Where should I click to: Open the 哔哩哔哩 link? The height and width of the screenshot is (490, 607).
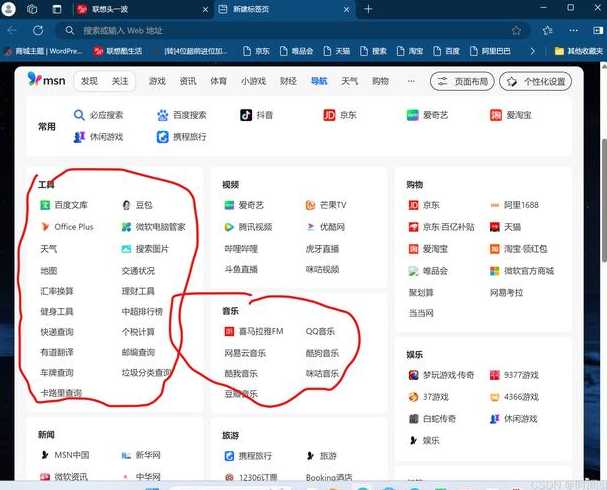pyautogui.click(x=241, y=249)
